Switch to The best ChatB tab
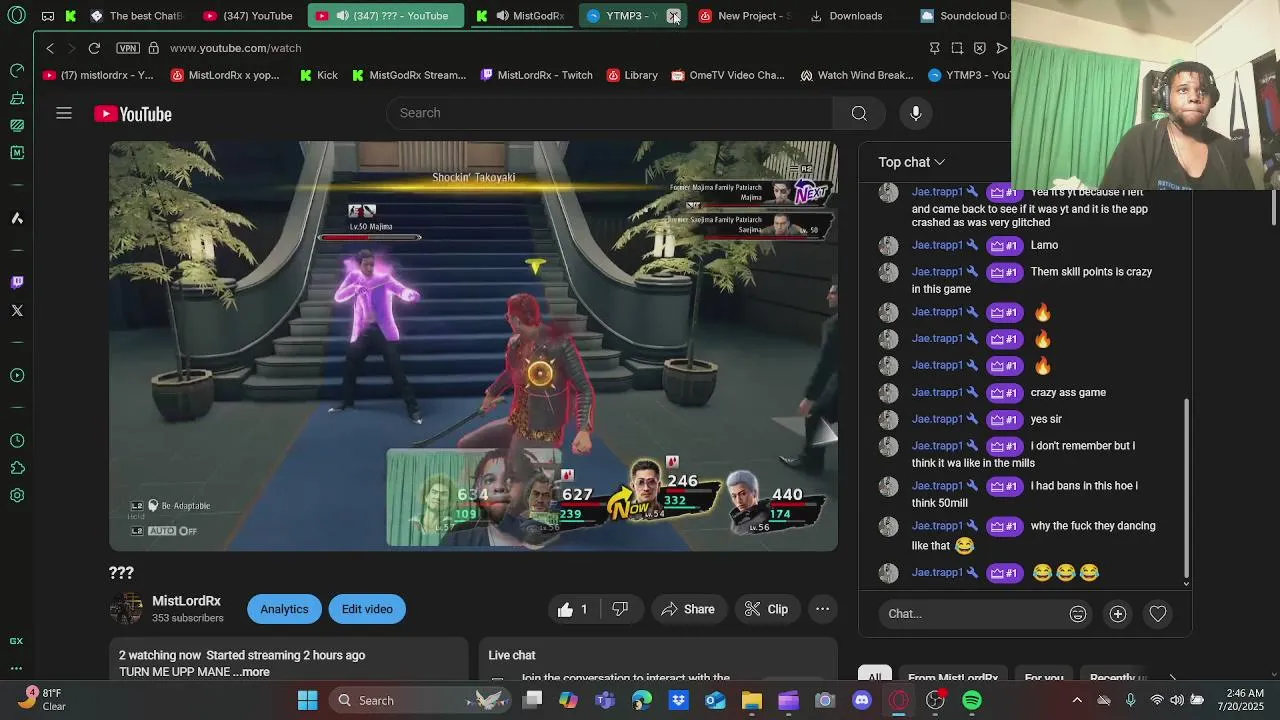Image resolution: width=1280 pixels, height=720 pixels. pos(137,16)
